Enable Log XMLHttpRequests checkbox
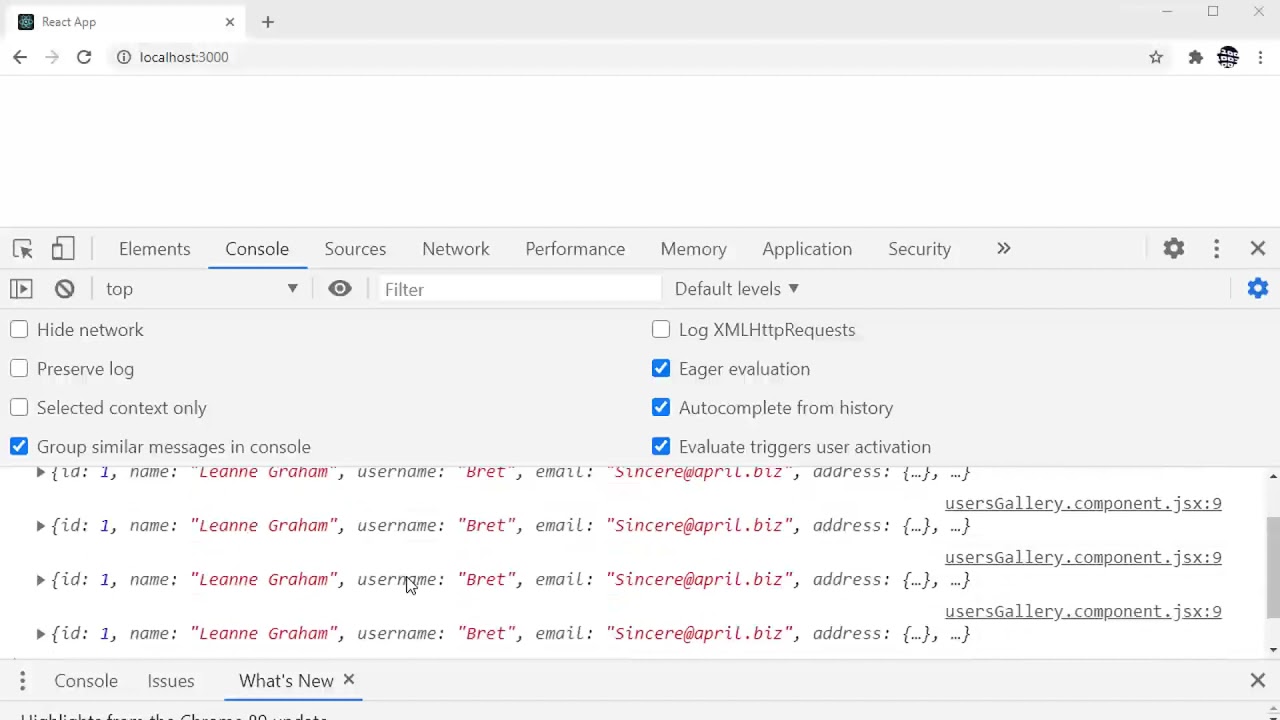This screenshot has height=720, width=1280. coord(661,330)
